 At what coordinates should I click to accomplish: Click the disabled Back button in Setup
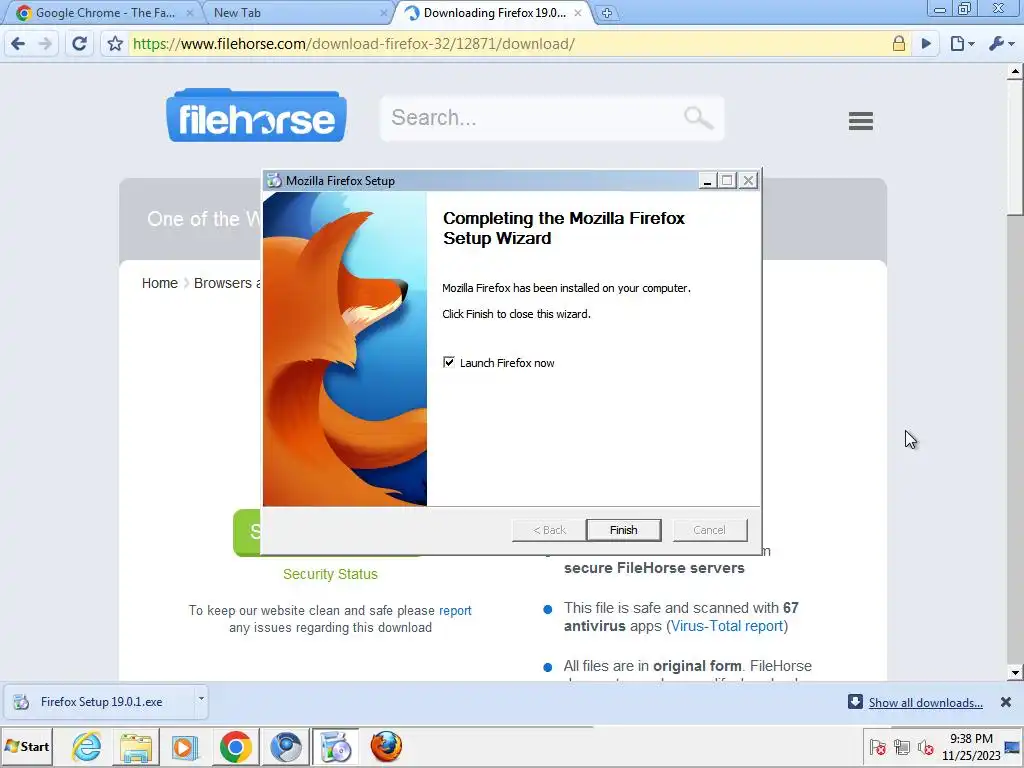click(549, 530)
